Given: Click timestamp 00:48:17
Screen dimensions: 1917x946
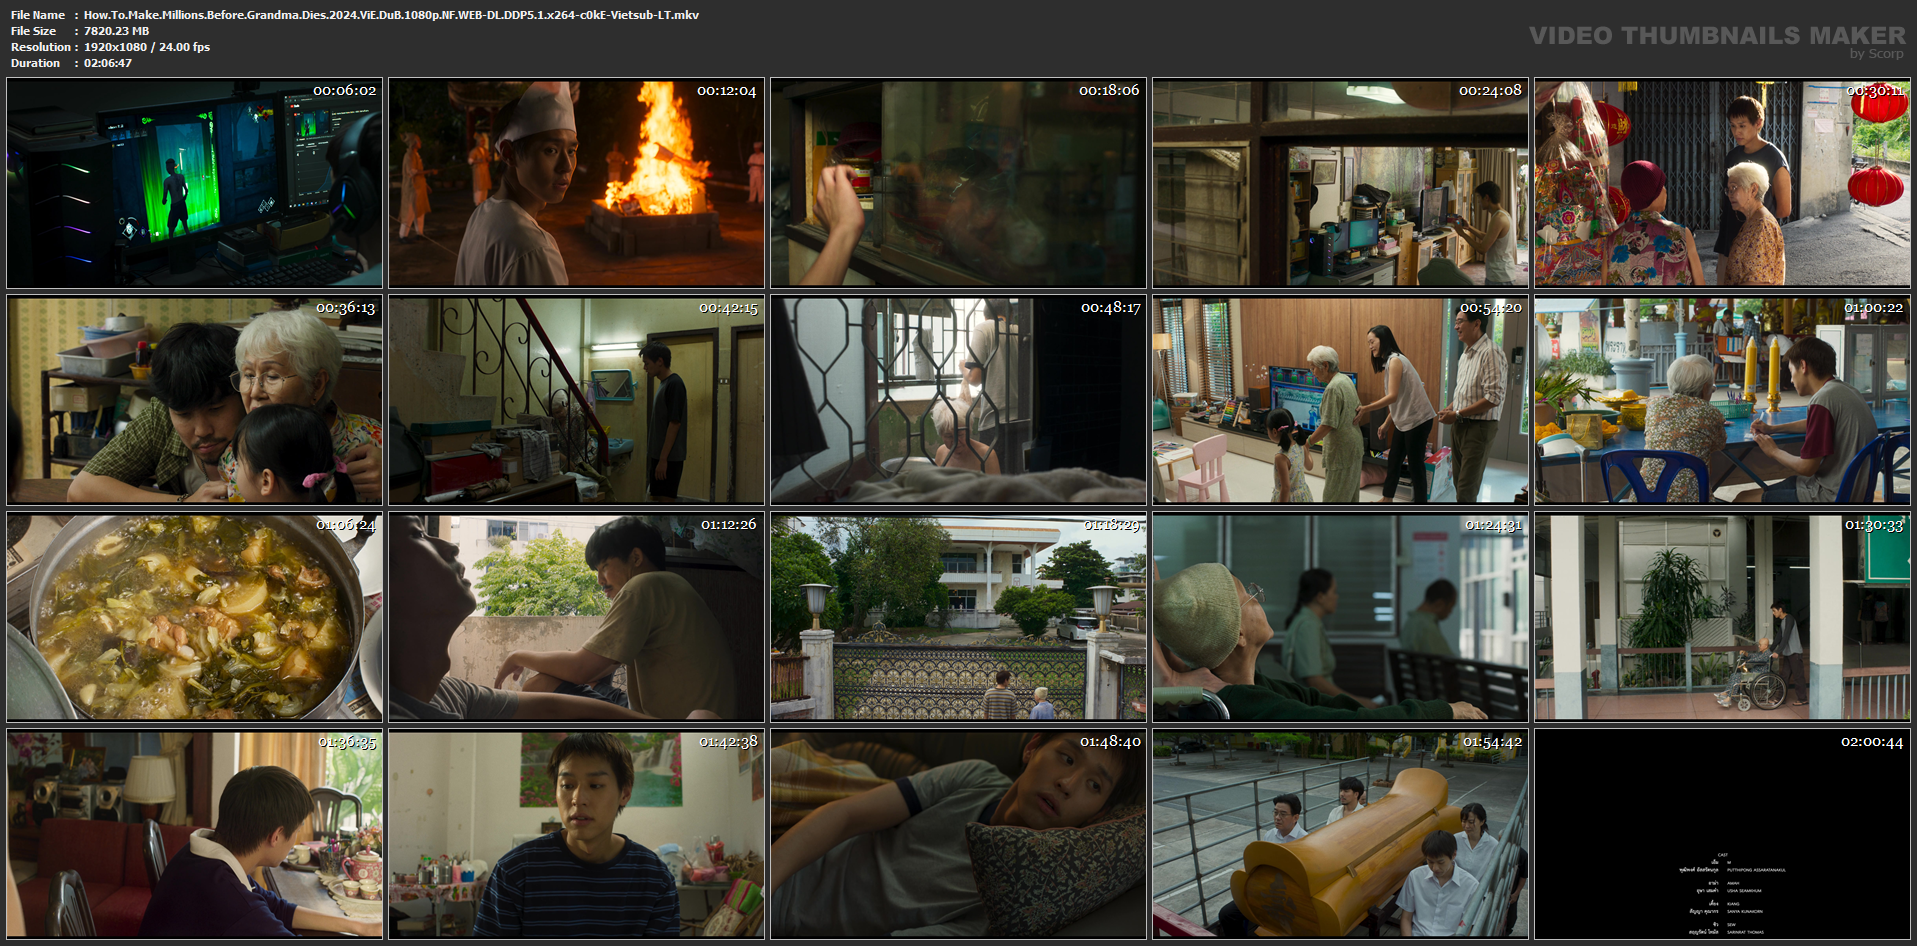Looking at the screenshot, I should tap(1111, 308).
